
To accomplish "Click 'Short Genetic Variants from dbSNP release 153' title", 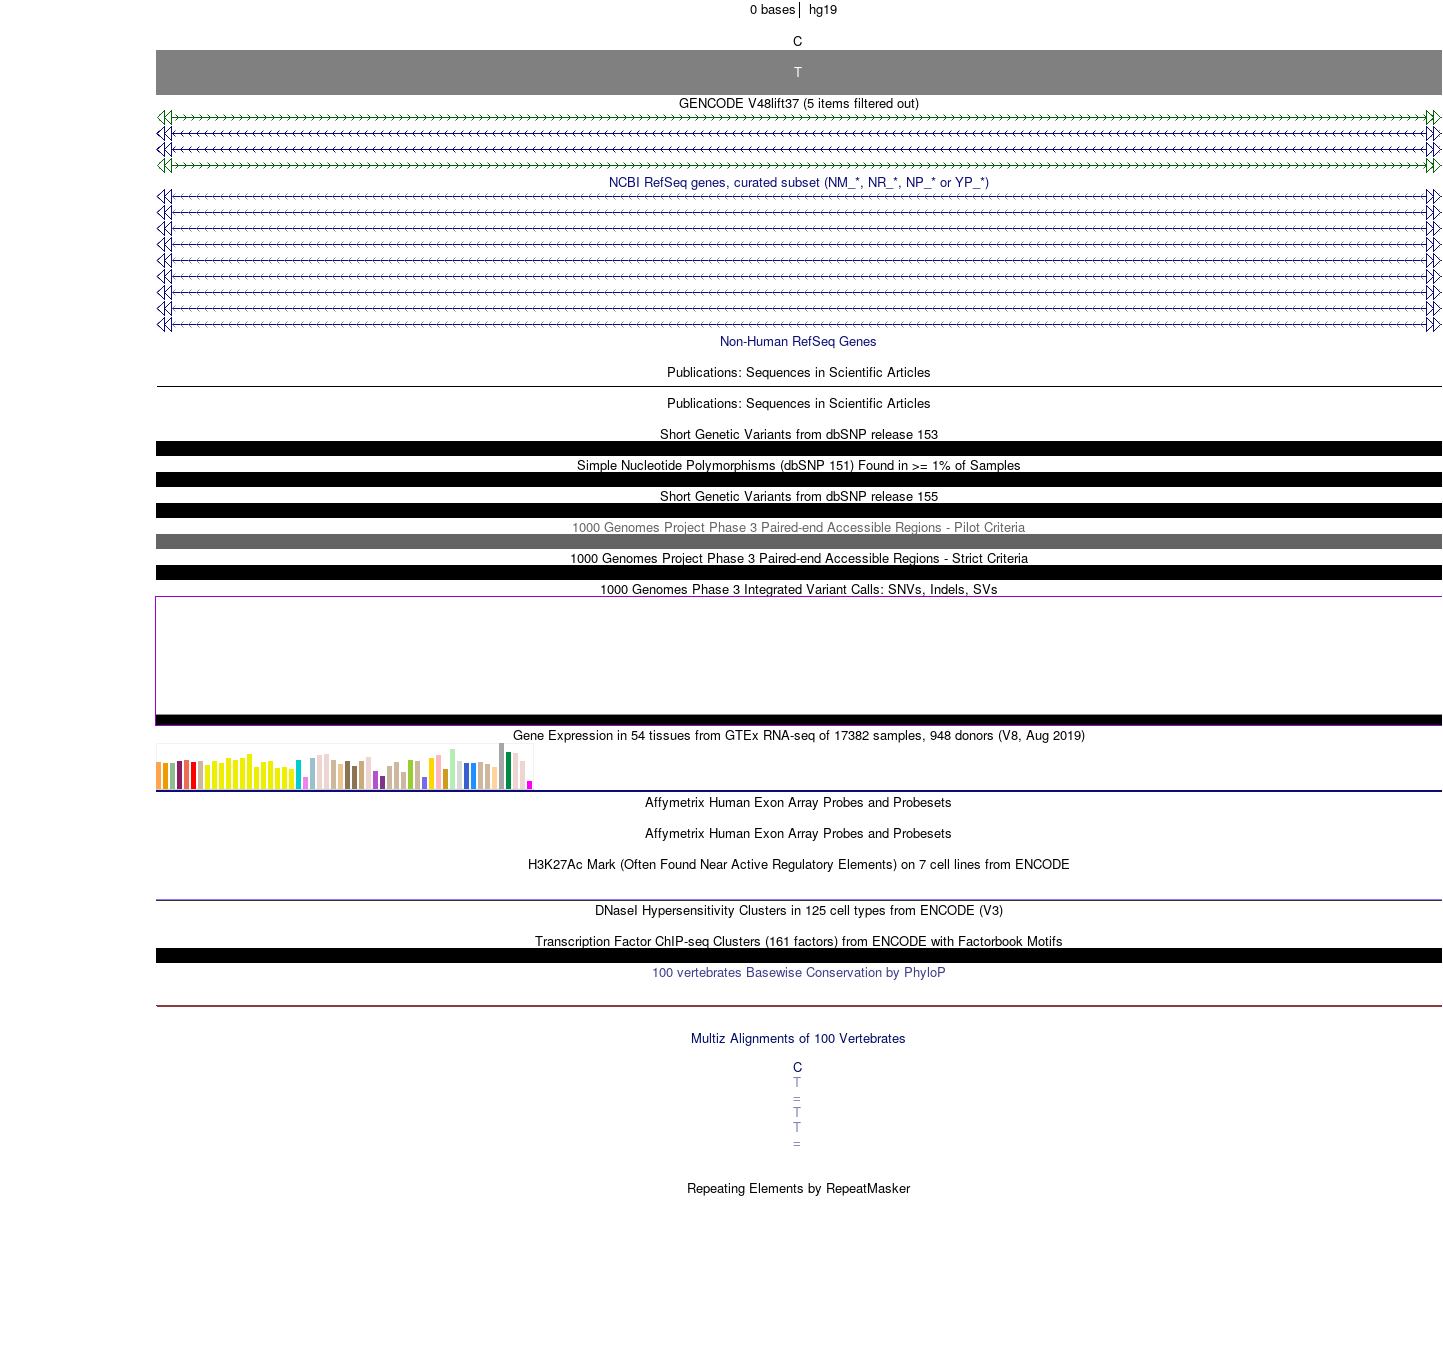I will 798,434.
